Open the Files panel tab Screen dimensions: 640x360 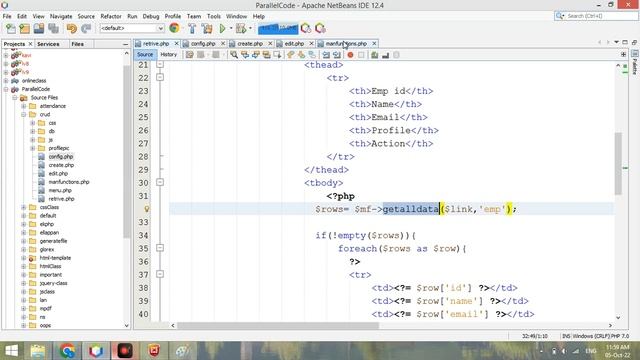[x=78, y=44]
